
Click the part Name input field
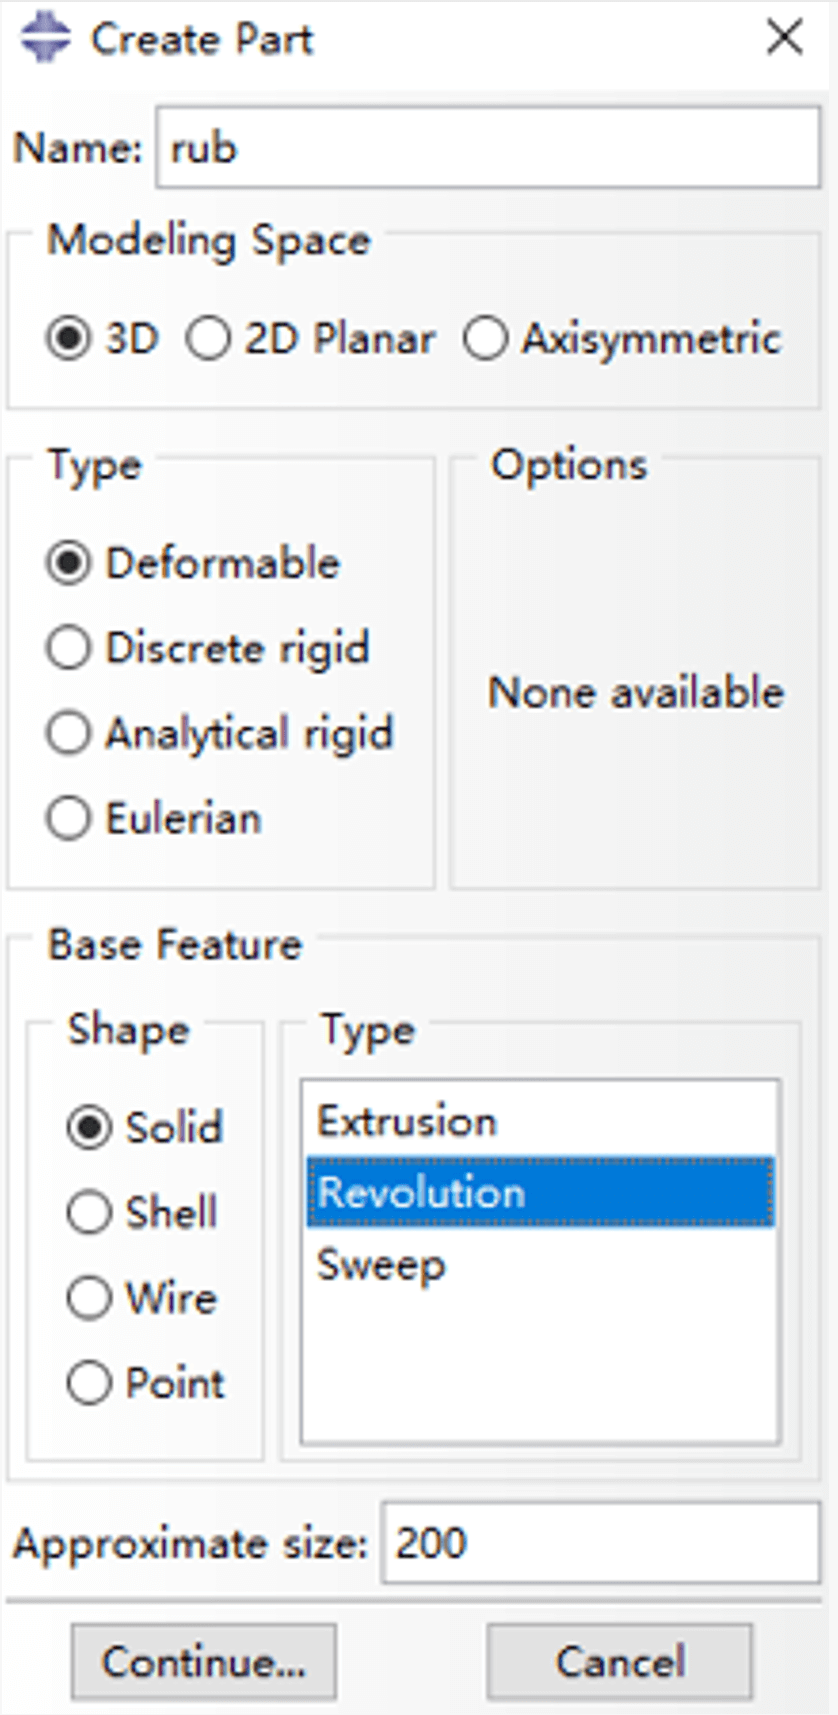487,148
